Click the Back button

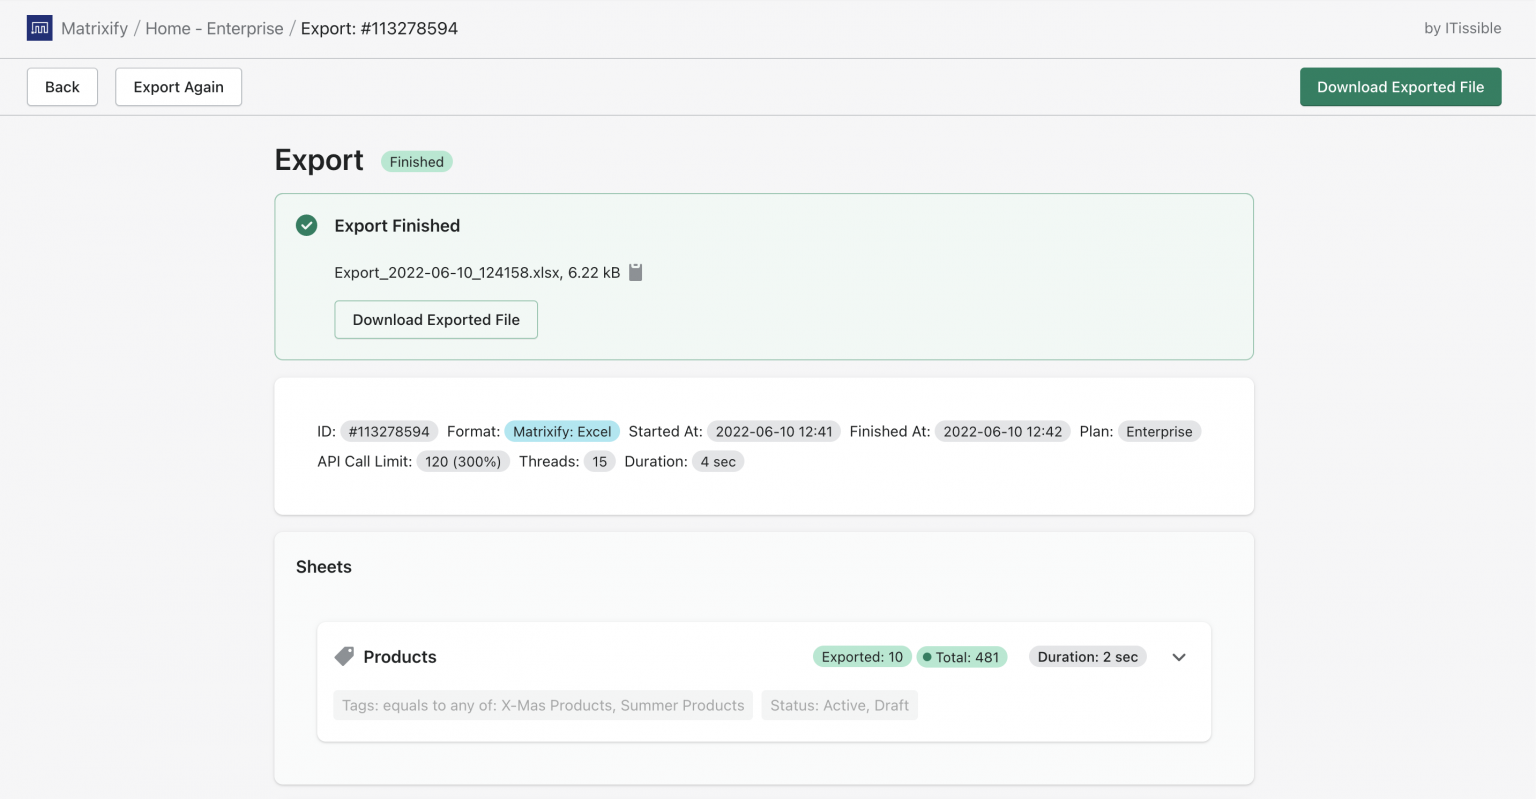coord(61,86)
